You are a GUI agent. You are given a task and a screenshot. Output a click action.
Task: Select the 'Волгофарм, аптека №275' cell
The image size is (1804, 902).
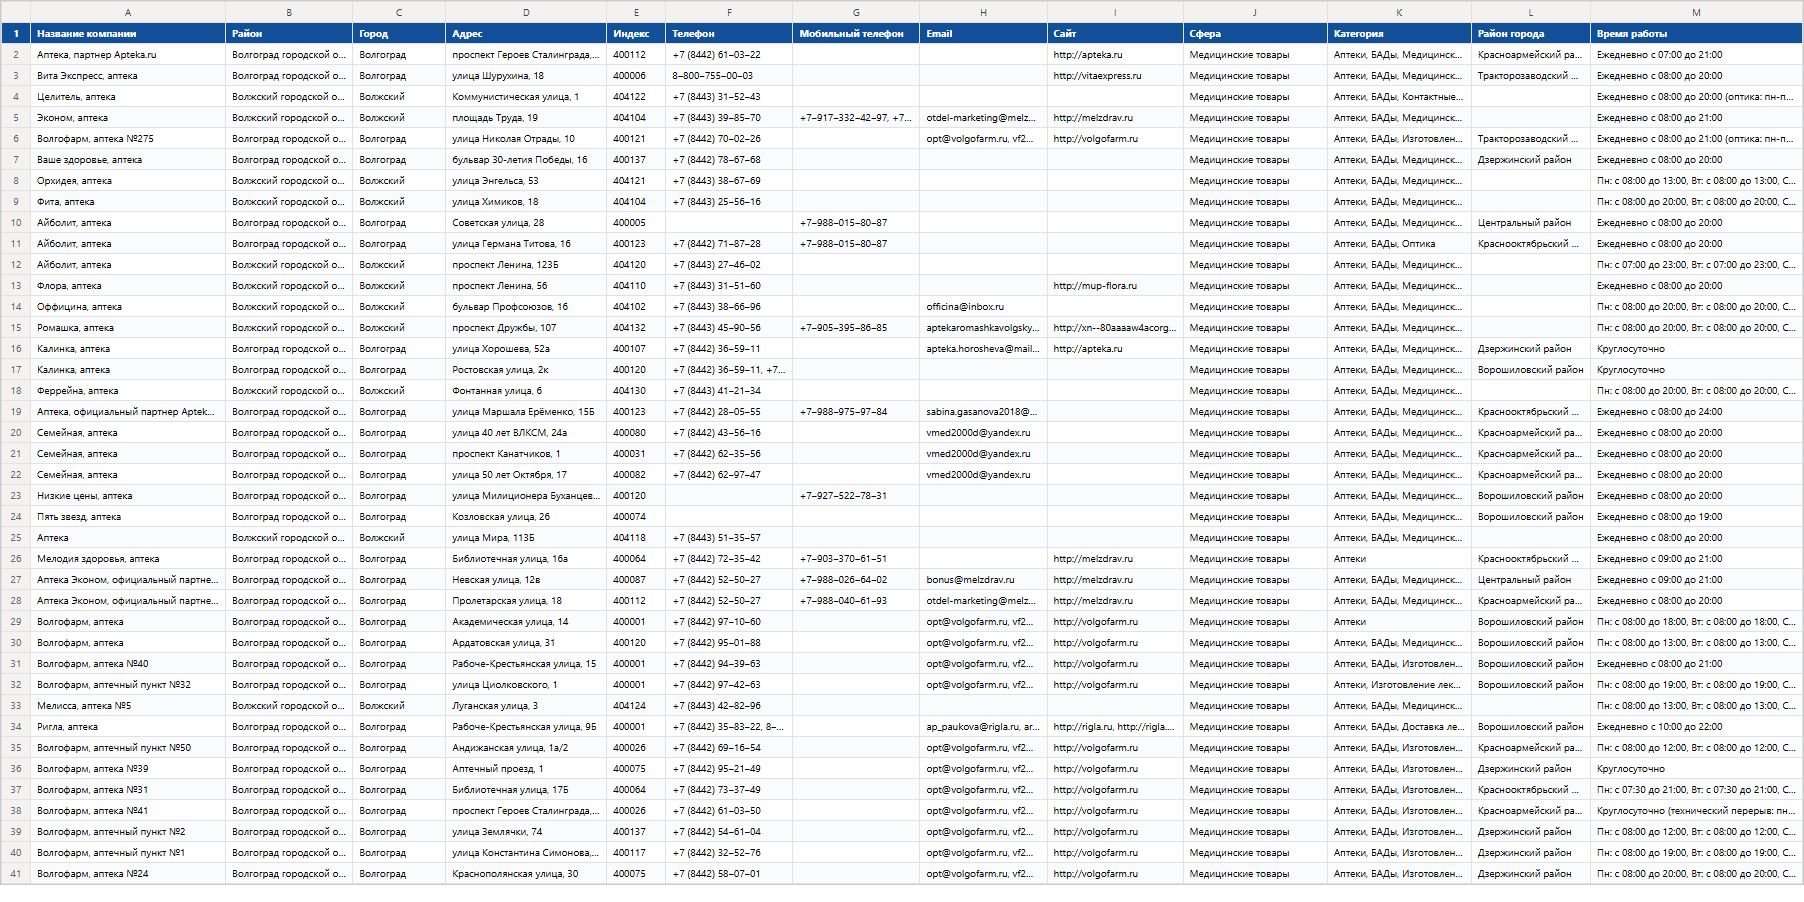pos(128,139)
